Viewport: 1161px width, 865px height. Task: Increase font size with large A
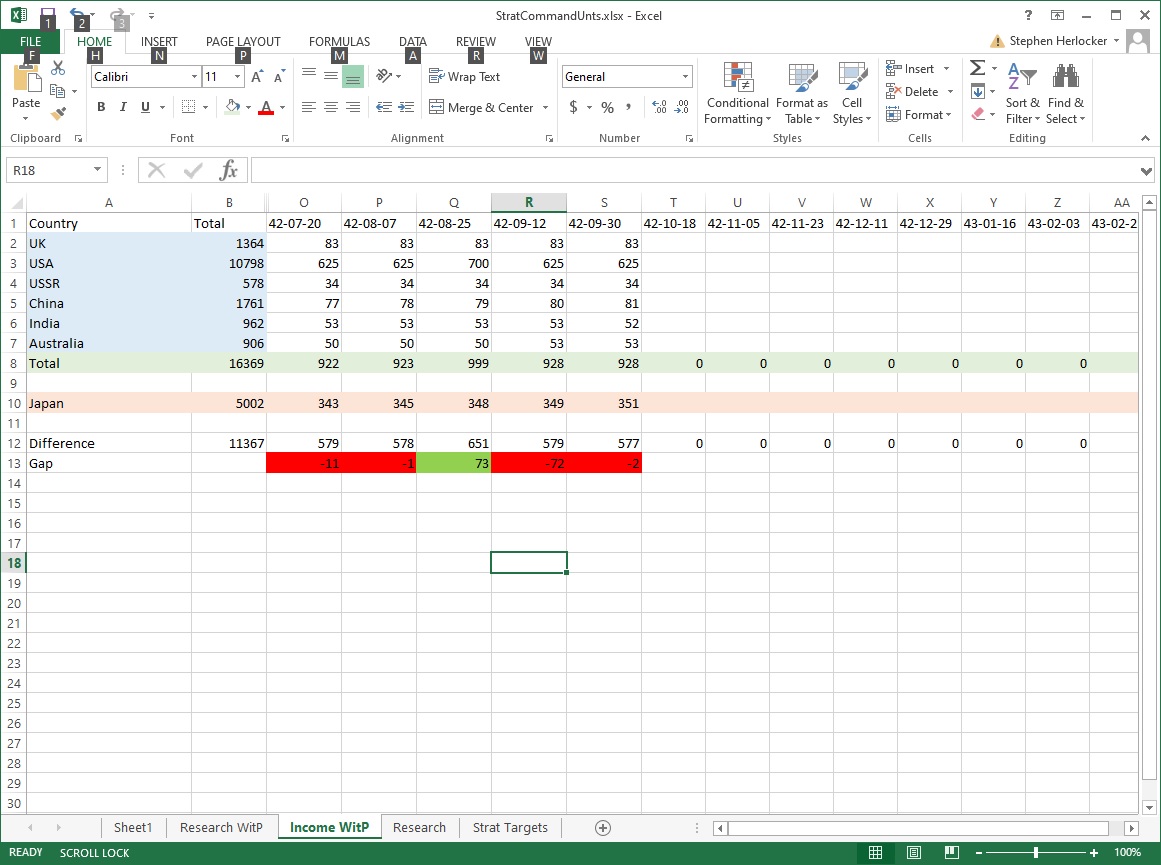click(257, 76)
